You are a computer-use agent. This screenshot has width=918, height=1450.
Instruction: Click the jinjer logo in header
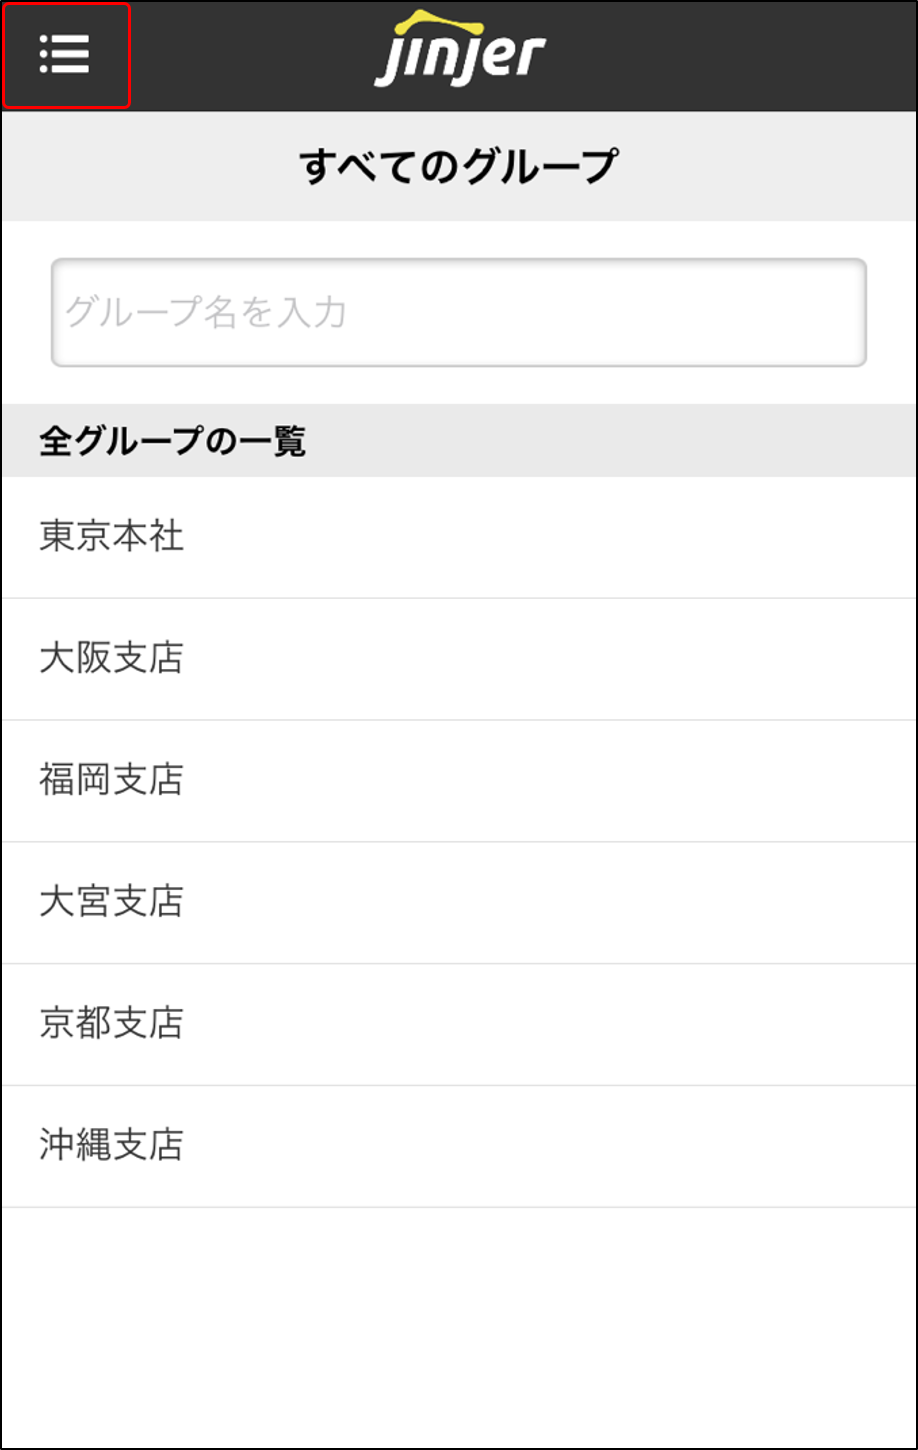(460, 55)
